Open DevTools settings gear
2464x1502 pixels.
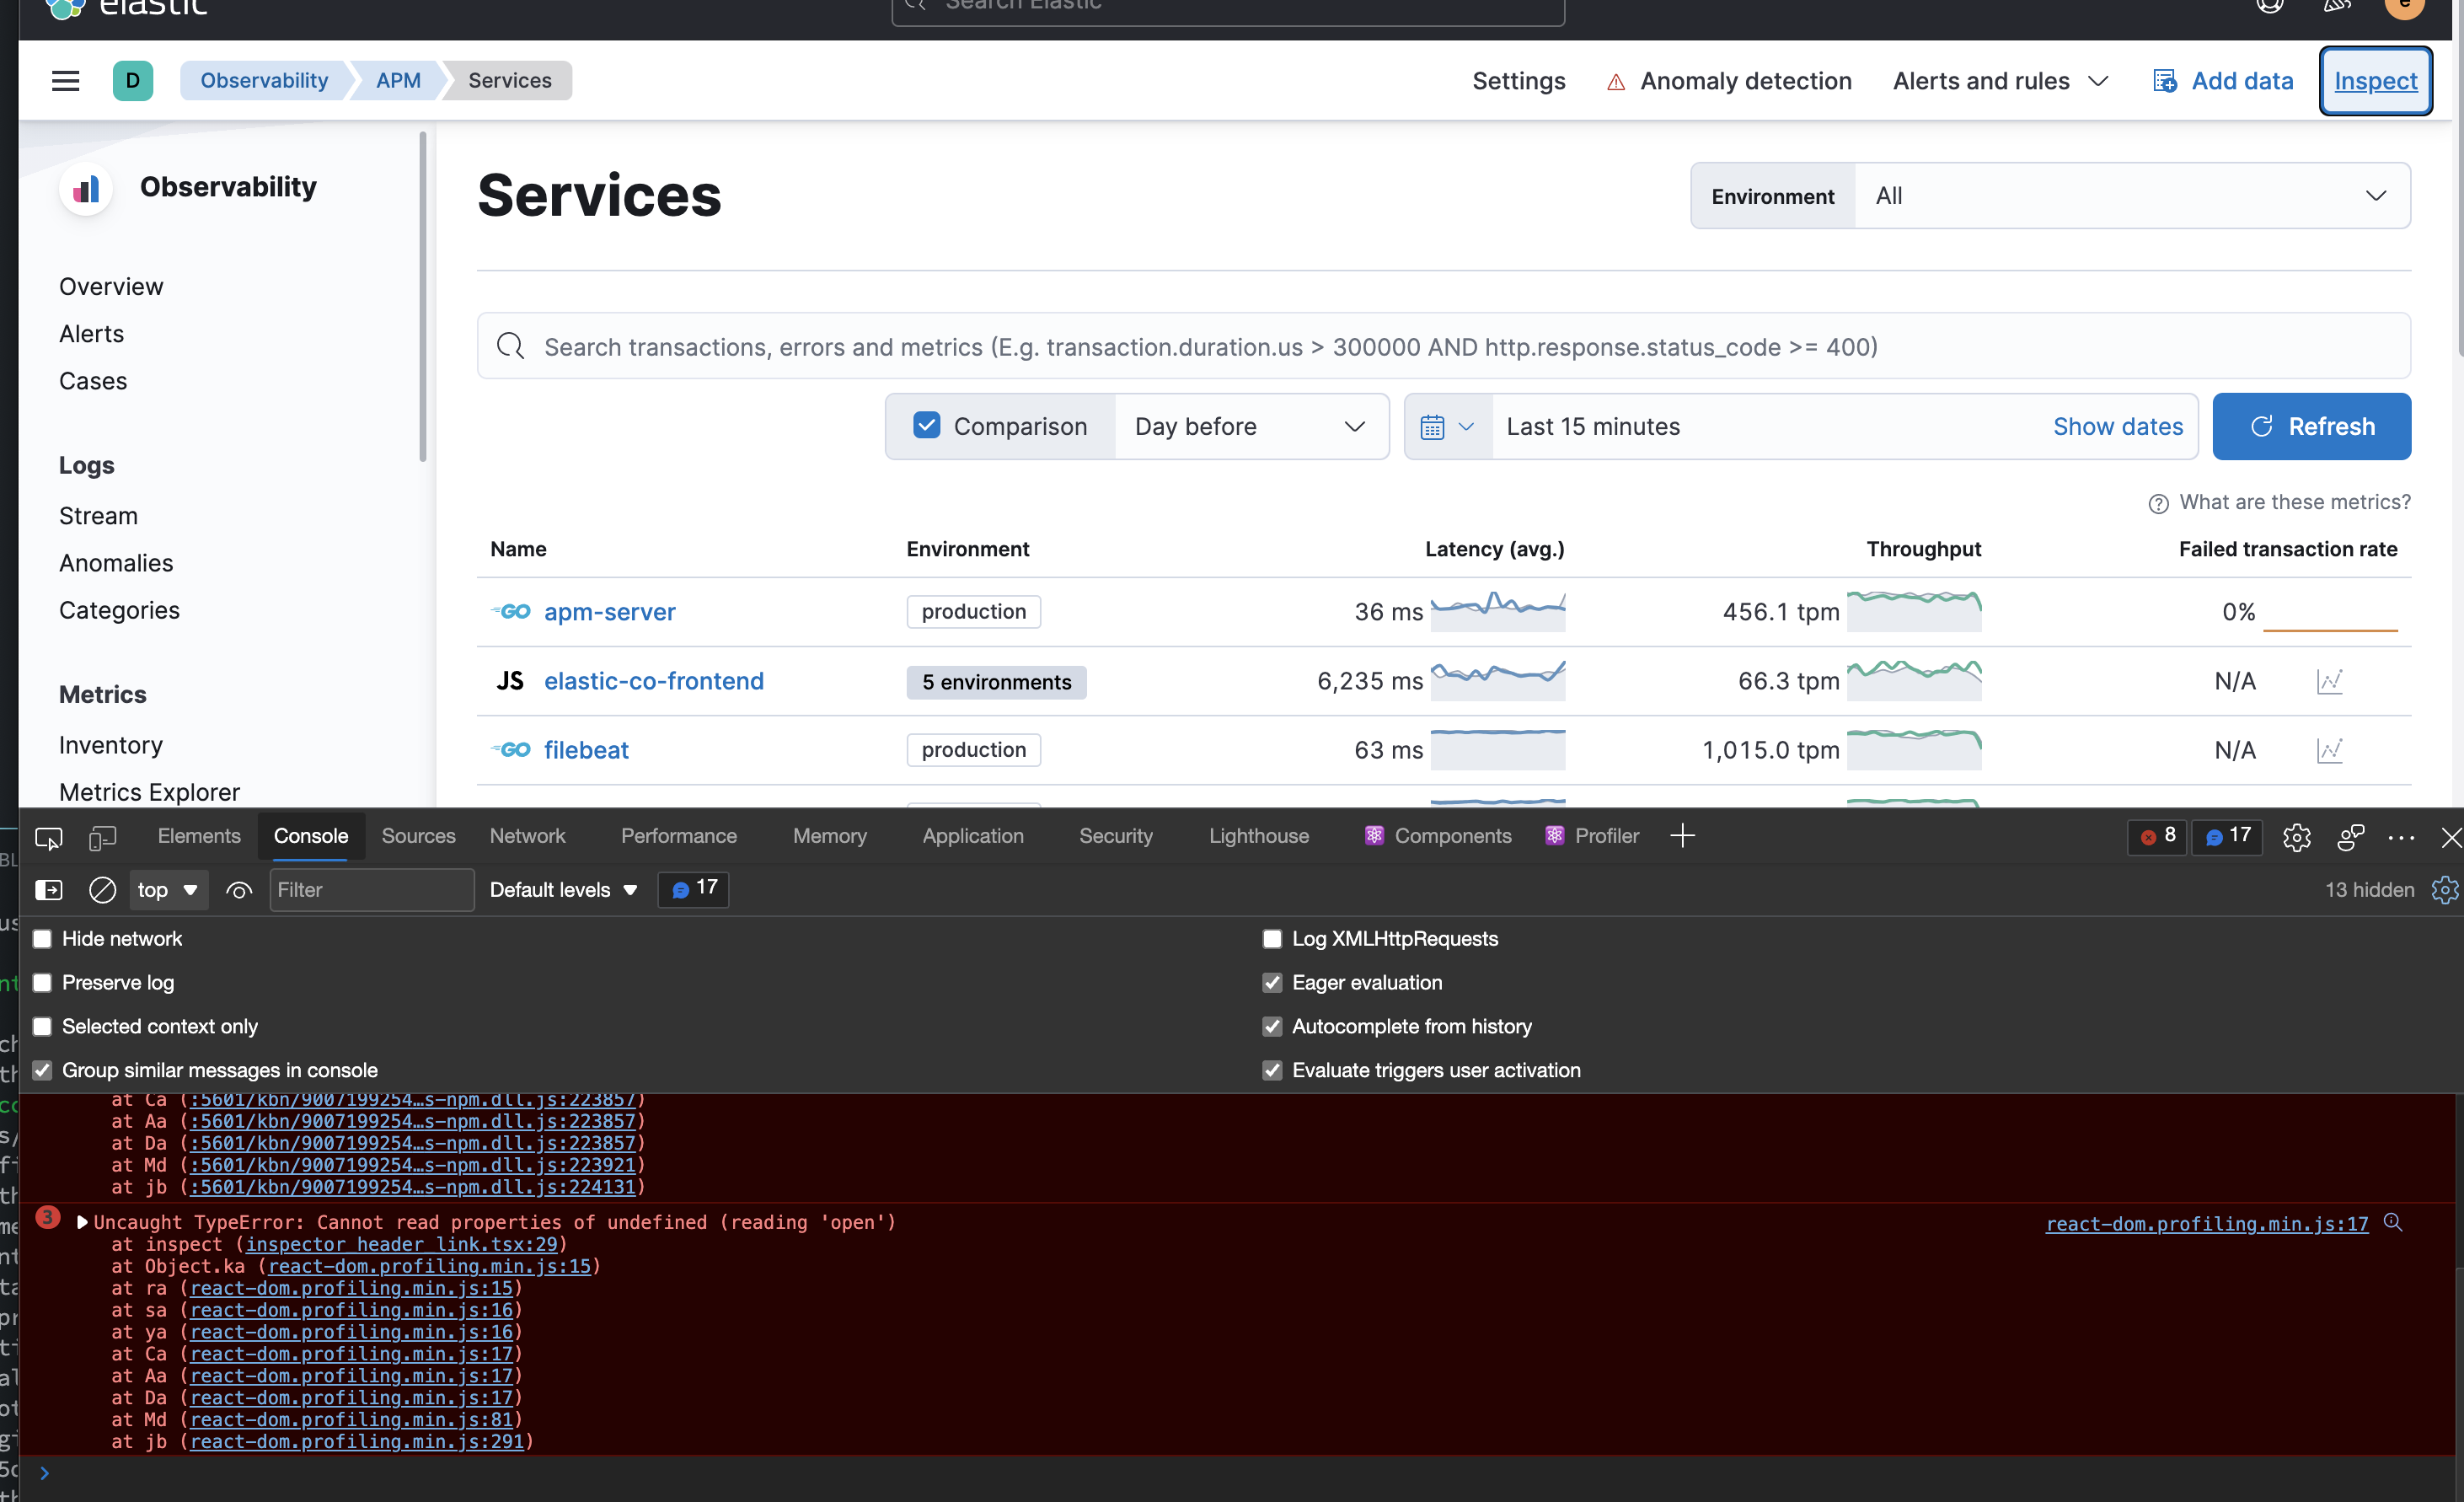(2297, 838)
